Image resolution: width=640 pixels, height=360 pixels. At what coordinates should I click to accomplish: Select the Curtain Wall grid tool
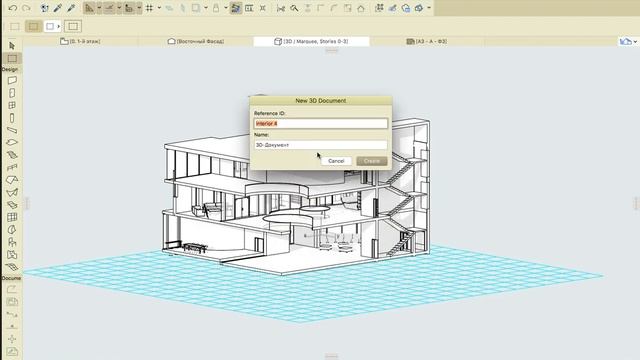pos(12,217)
